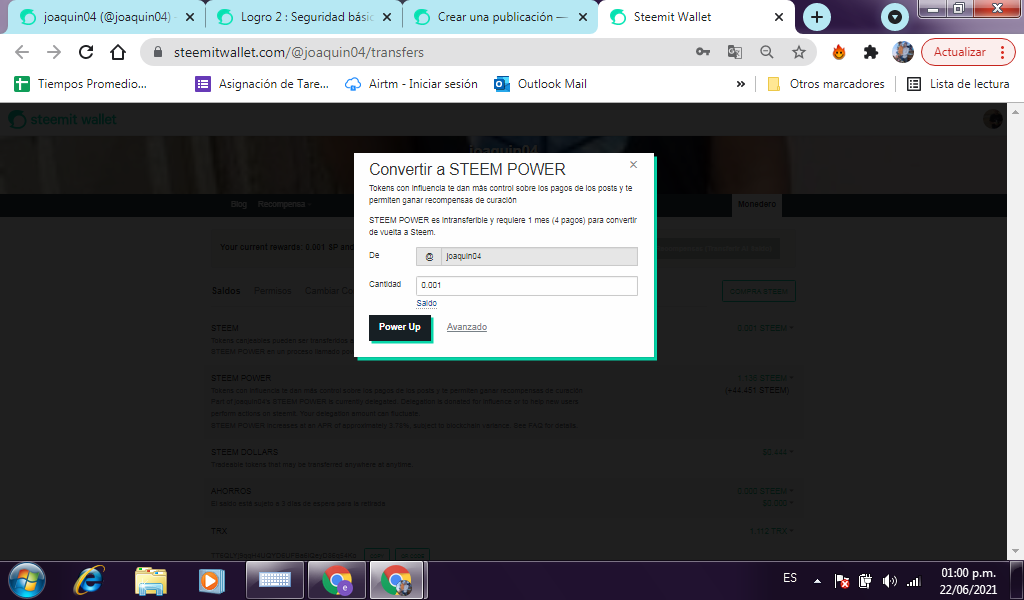The image size is (1024, 600).
Task: Open the zoom magnifier icon
Action: (x=767, y=52)
